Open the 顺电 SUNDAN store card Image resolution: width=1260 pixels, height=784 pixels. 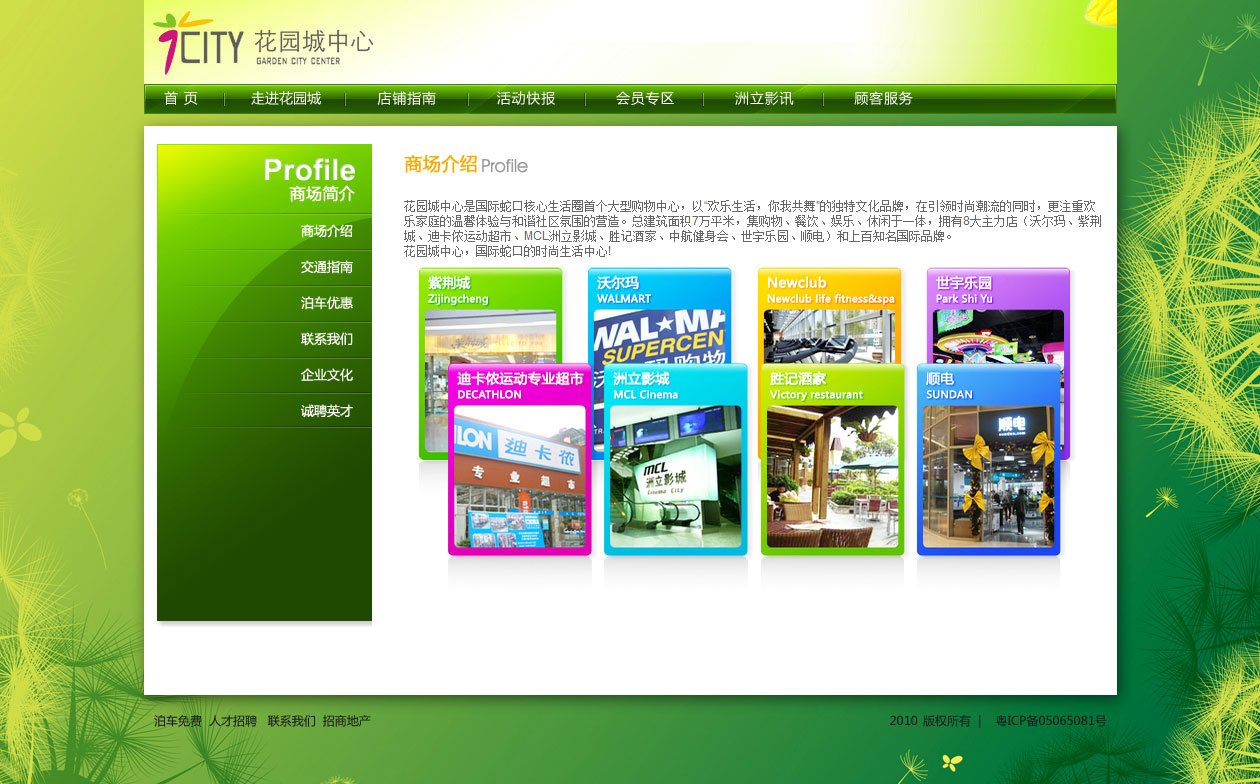pyautogui.click(x=989, y=459)
